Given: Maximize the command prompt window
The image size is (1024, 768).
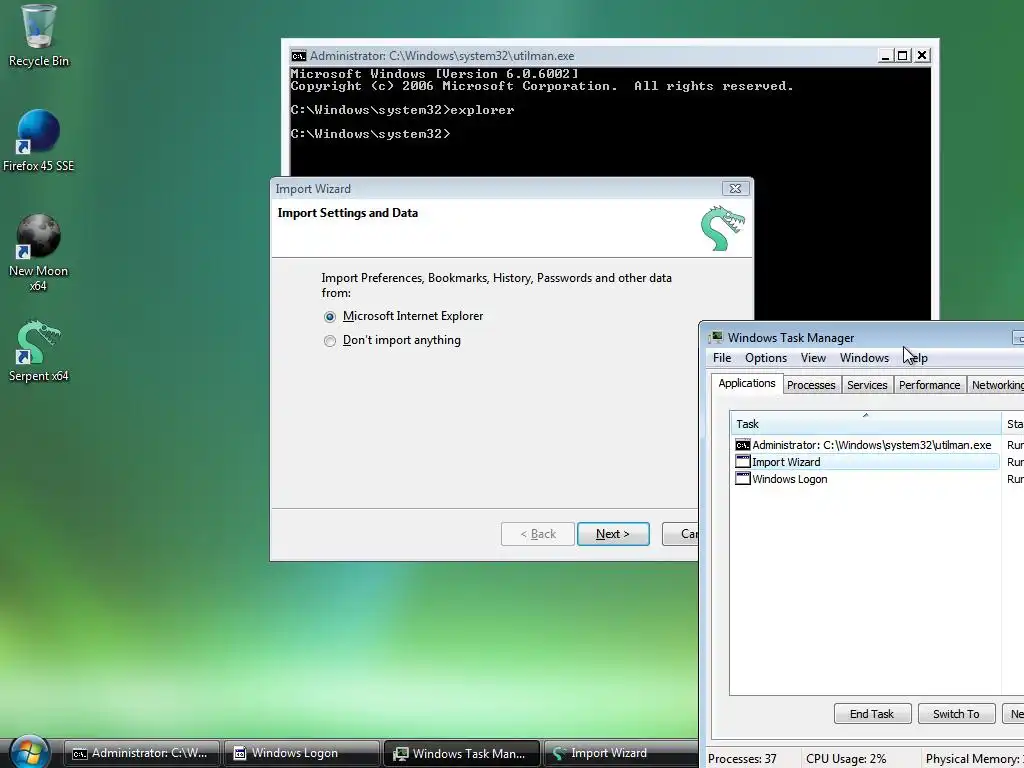Looking at the screenshot, I should (x=903, y=56).
